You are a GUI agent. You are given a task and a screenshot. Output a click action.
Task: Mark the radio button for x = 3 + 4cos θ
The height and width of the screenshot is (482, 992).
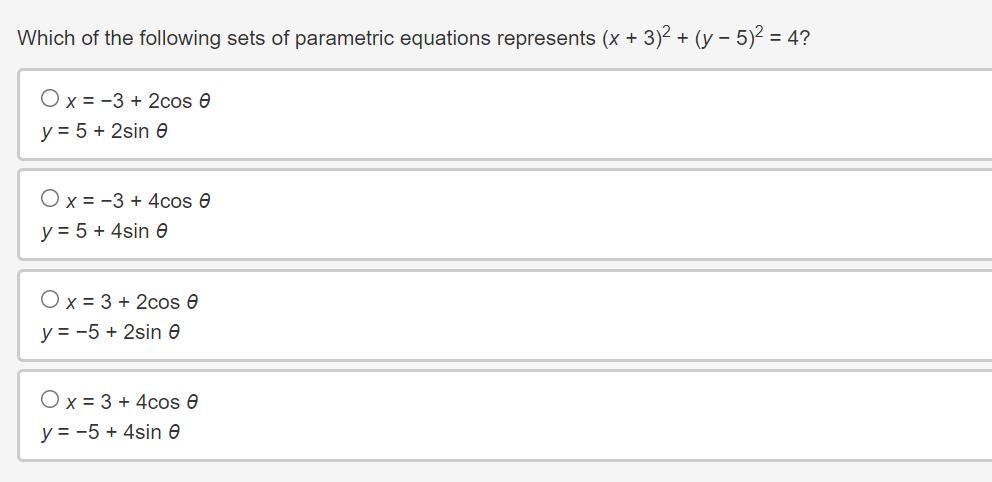50,399
